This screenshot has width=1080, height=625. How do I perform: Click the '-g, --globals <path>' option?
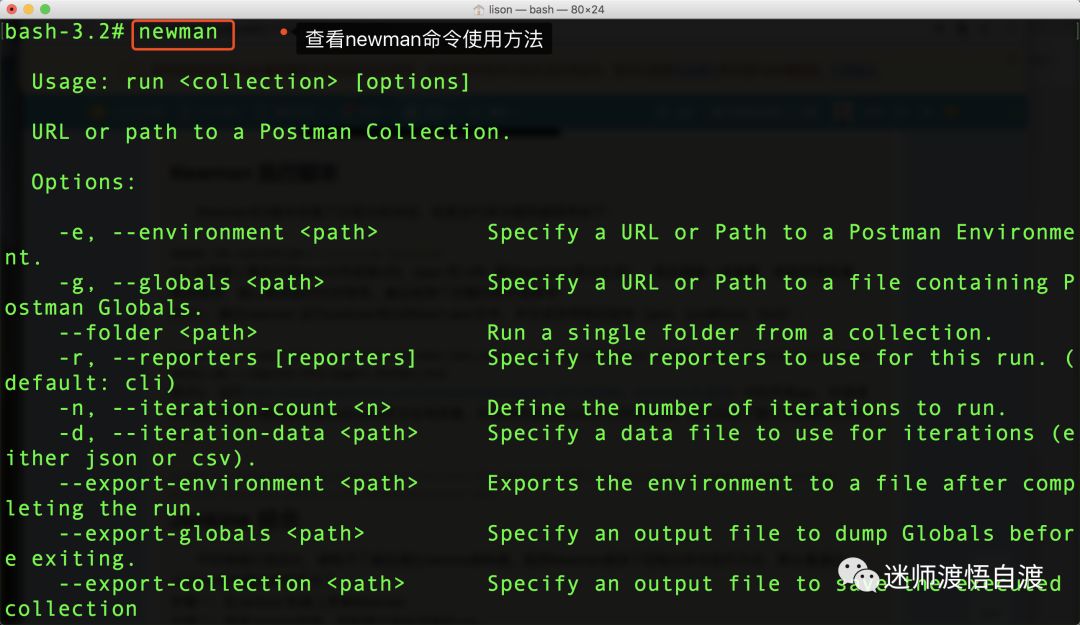191,283
